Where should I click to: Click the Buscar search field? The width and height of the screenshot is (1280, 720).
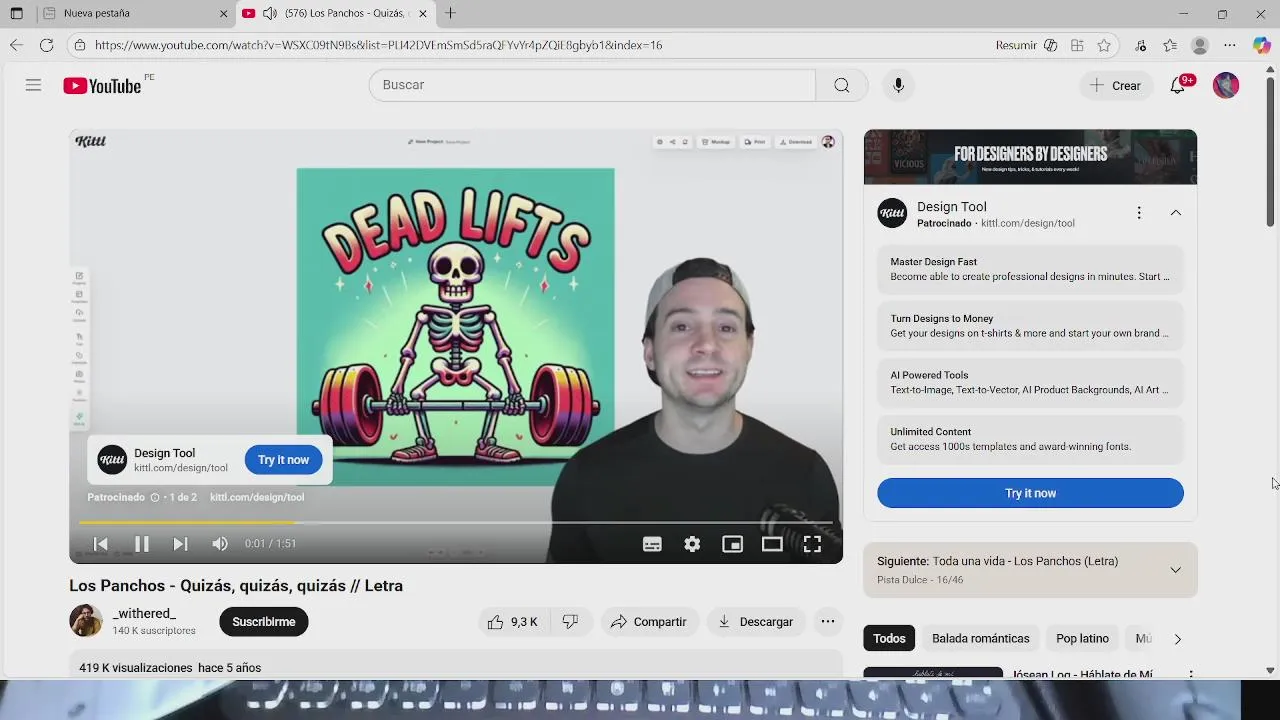(592, 85)
